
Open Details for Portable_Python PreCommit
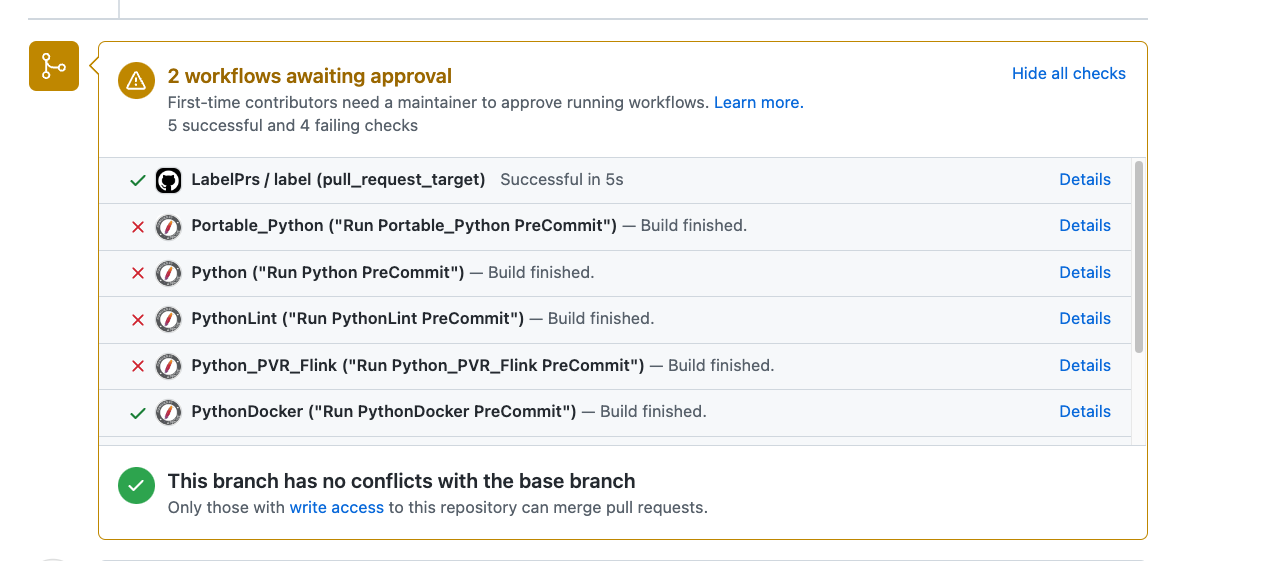(1084, 225)
